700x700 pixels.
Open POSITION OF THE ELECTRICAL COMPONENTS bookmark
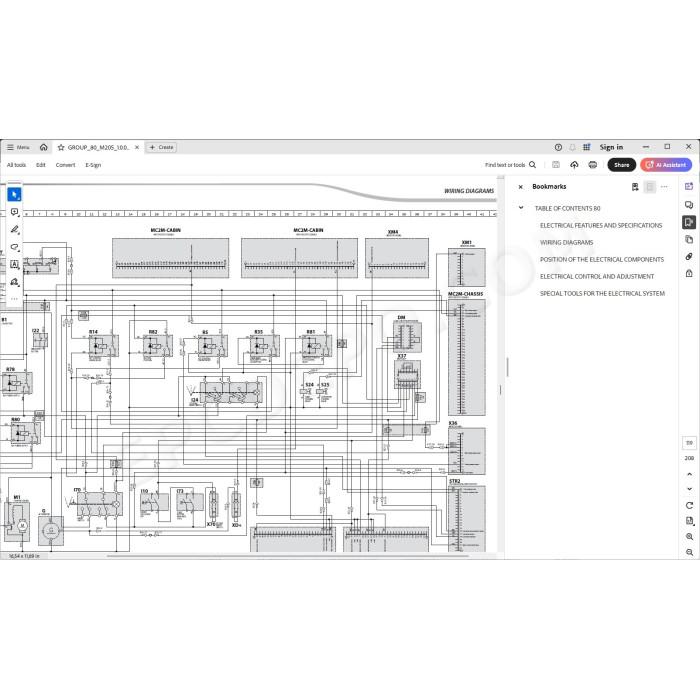(602, 259)
